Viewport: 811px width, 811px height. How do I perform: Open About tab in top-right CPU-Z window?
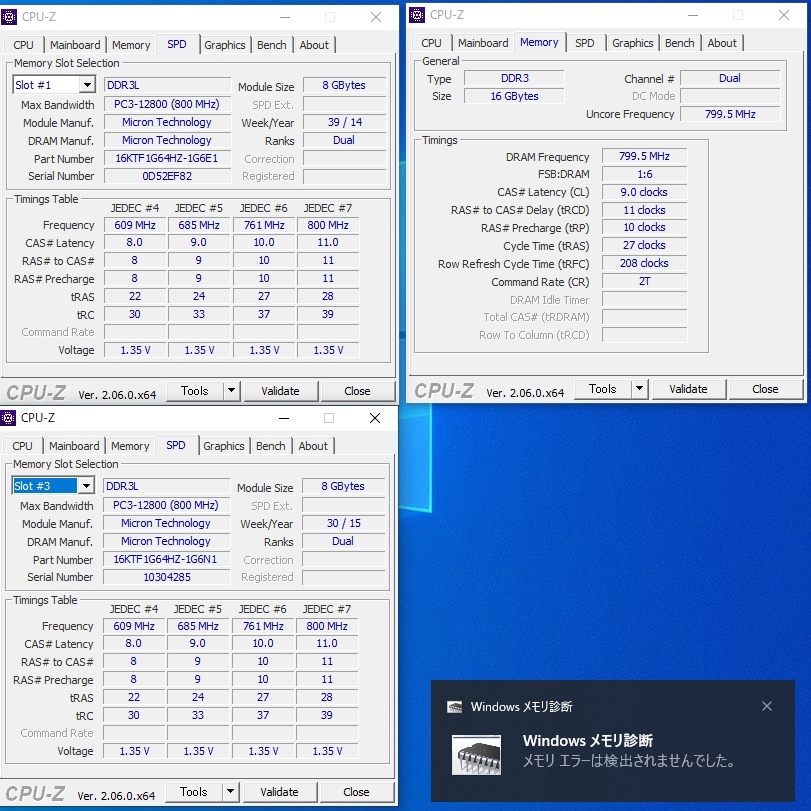tap(722, 43)
